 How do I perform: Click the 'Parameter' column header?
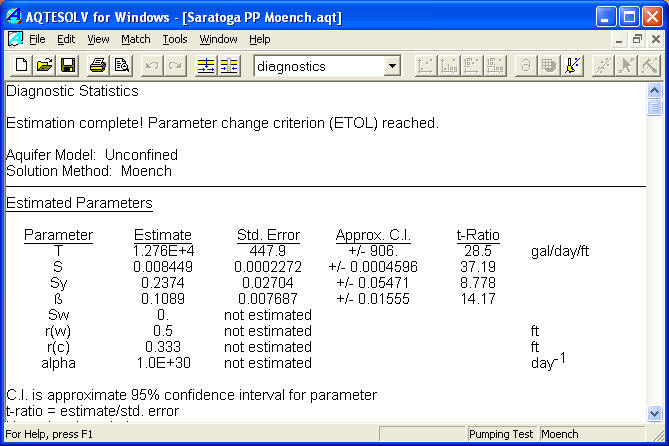point(58,235)
